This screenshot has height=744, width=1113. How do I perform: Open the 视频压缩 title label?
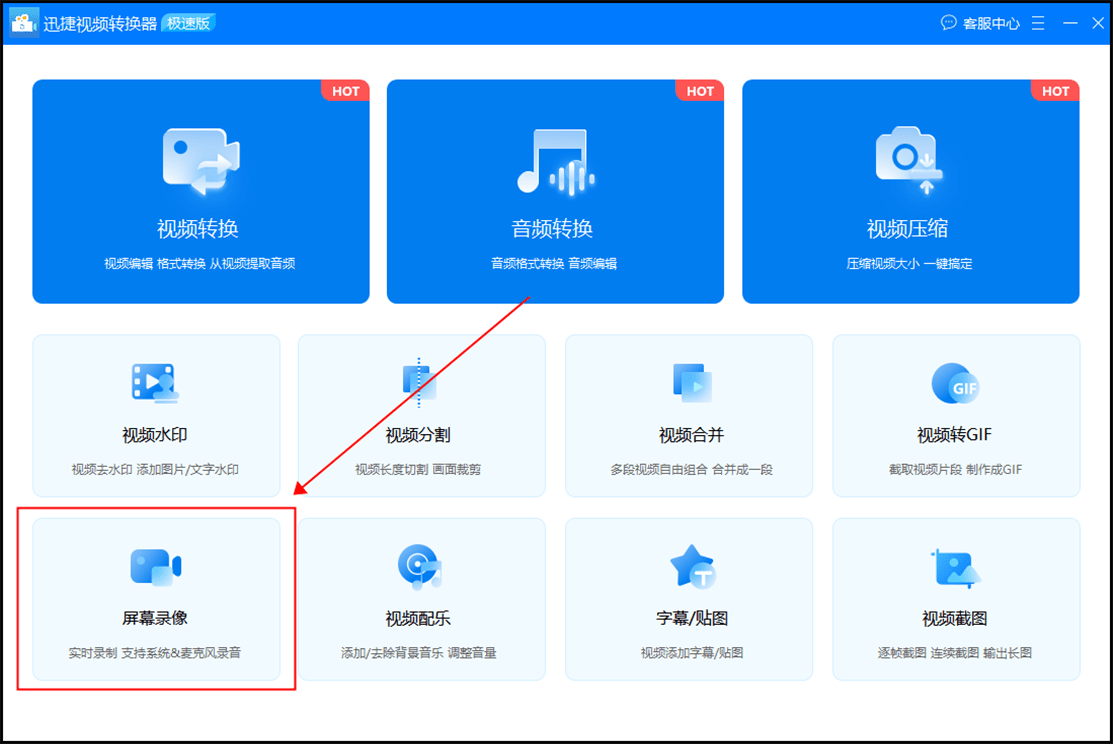(907, 229)
